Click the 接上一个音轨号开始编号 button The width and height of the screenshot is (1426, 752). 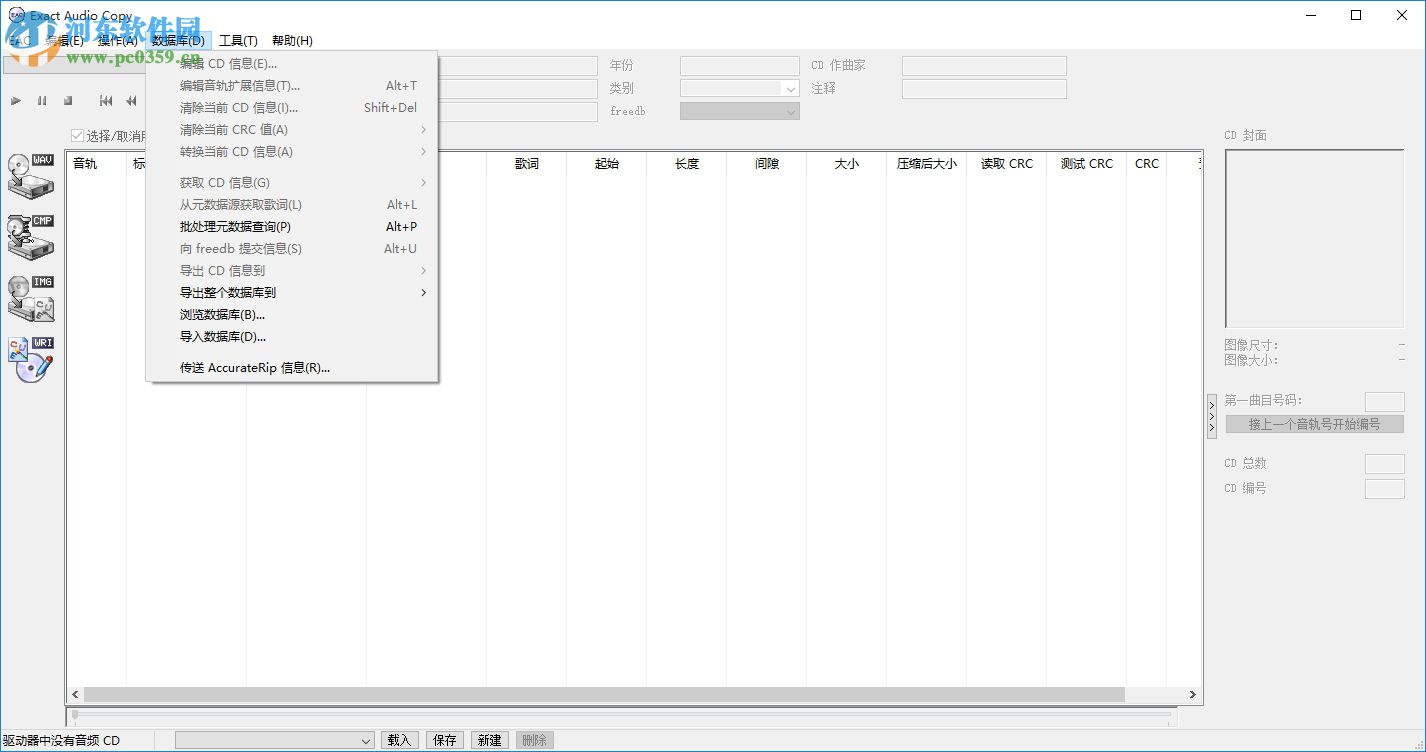point(1313,423)
